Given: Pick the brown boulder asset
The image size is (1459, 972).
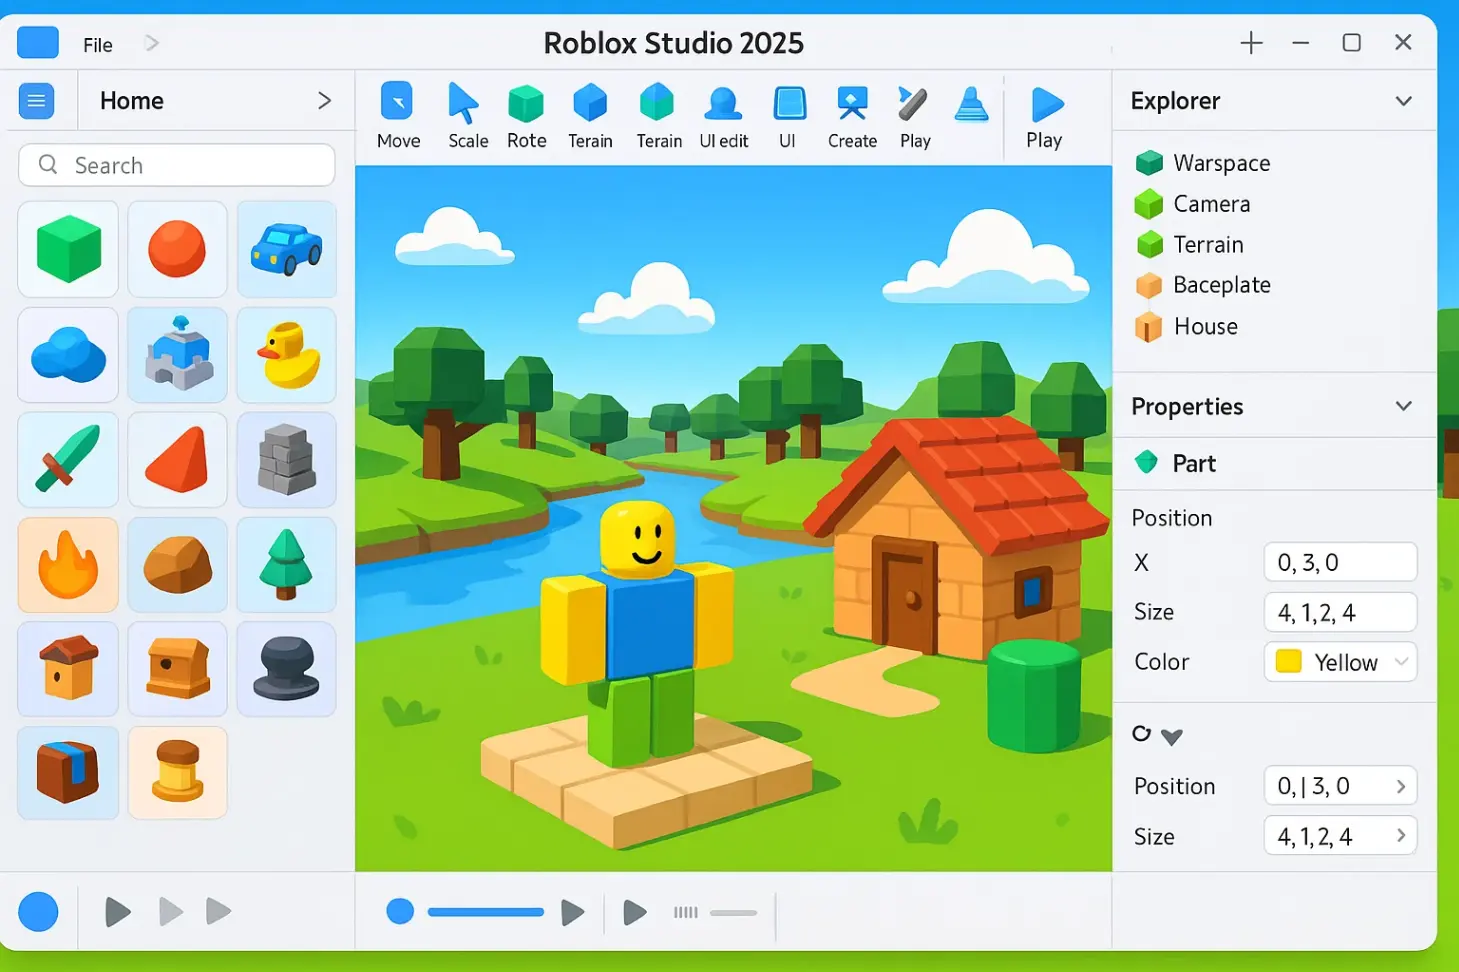Looking at the screenshot, I should pyautogui.click(x=177, y=565).
